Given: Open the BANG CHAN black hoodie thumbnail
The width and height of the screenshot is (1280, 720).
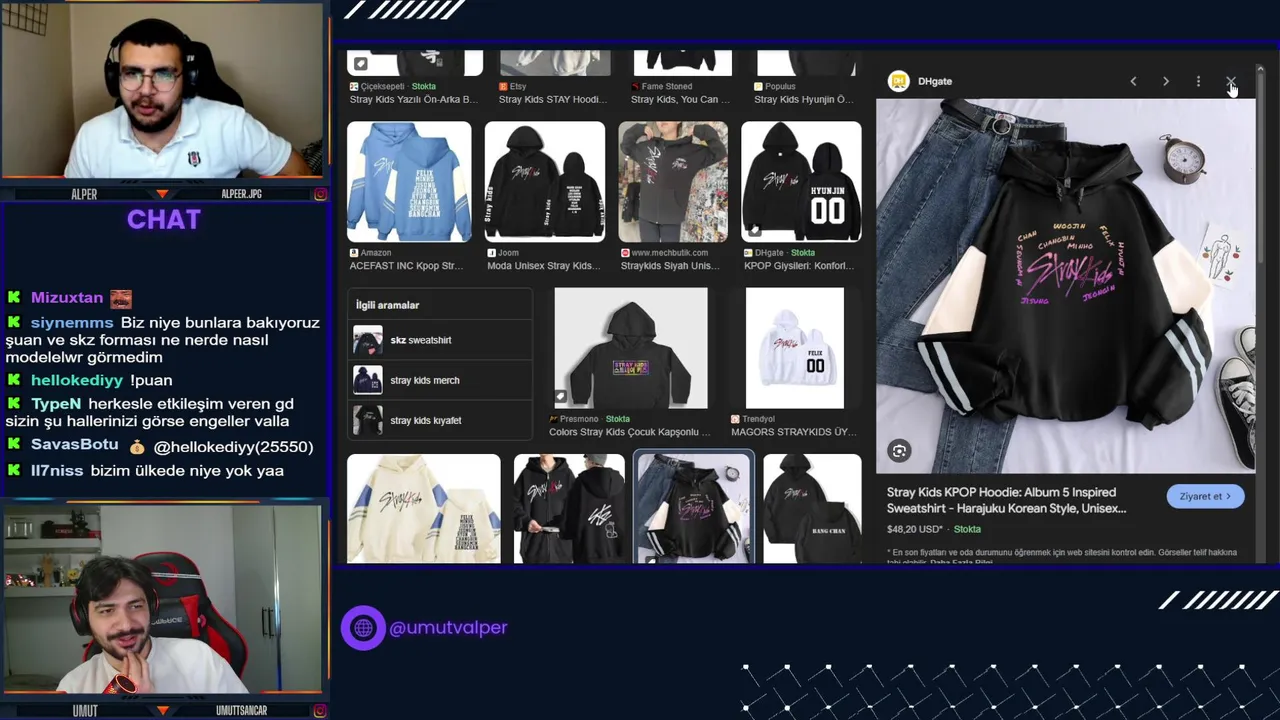Looking at the screenshot, I should [x=812, y=509].
